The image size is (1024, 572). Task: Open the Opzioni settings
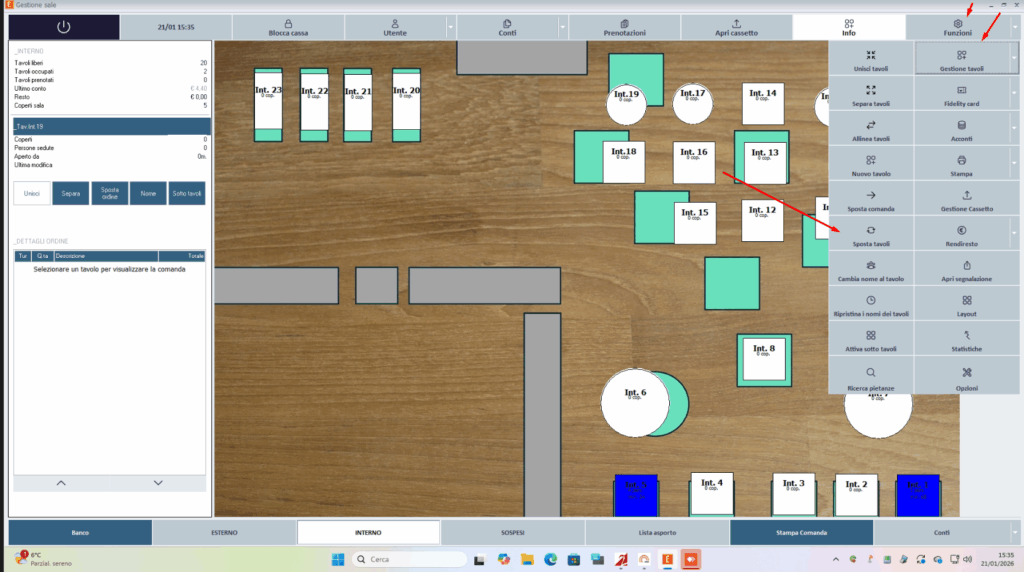967,376
